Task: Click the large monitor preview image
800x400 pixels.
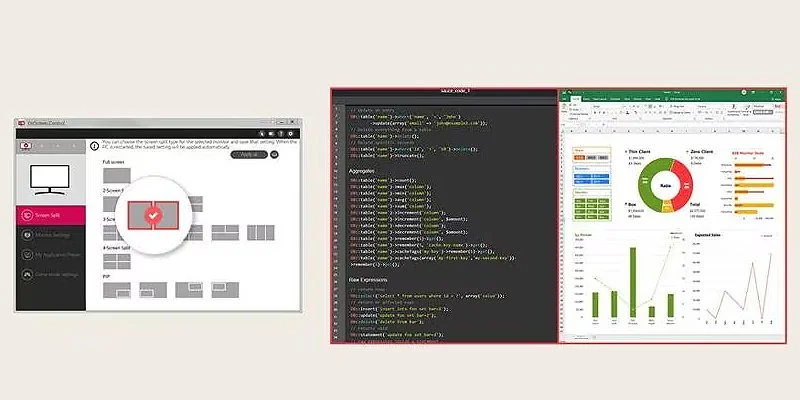Action: pos(49,180)
